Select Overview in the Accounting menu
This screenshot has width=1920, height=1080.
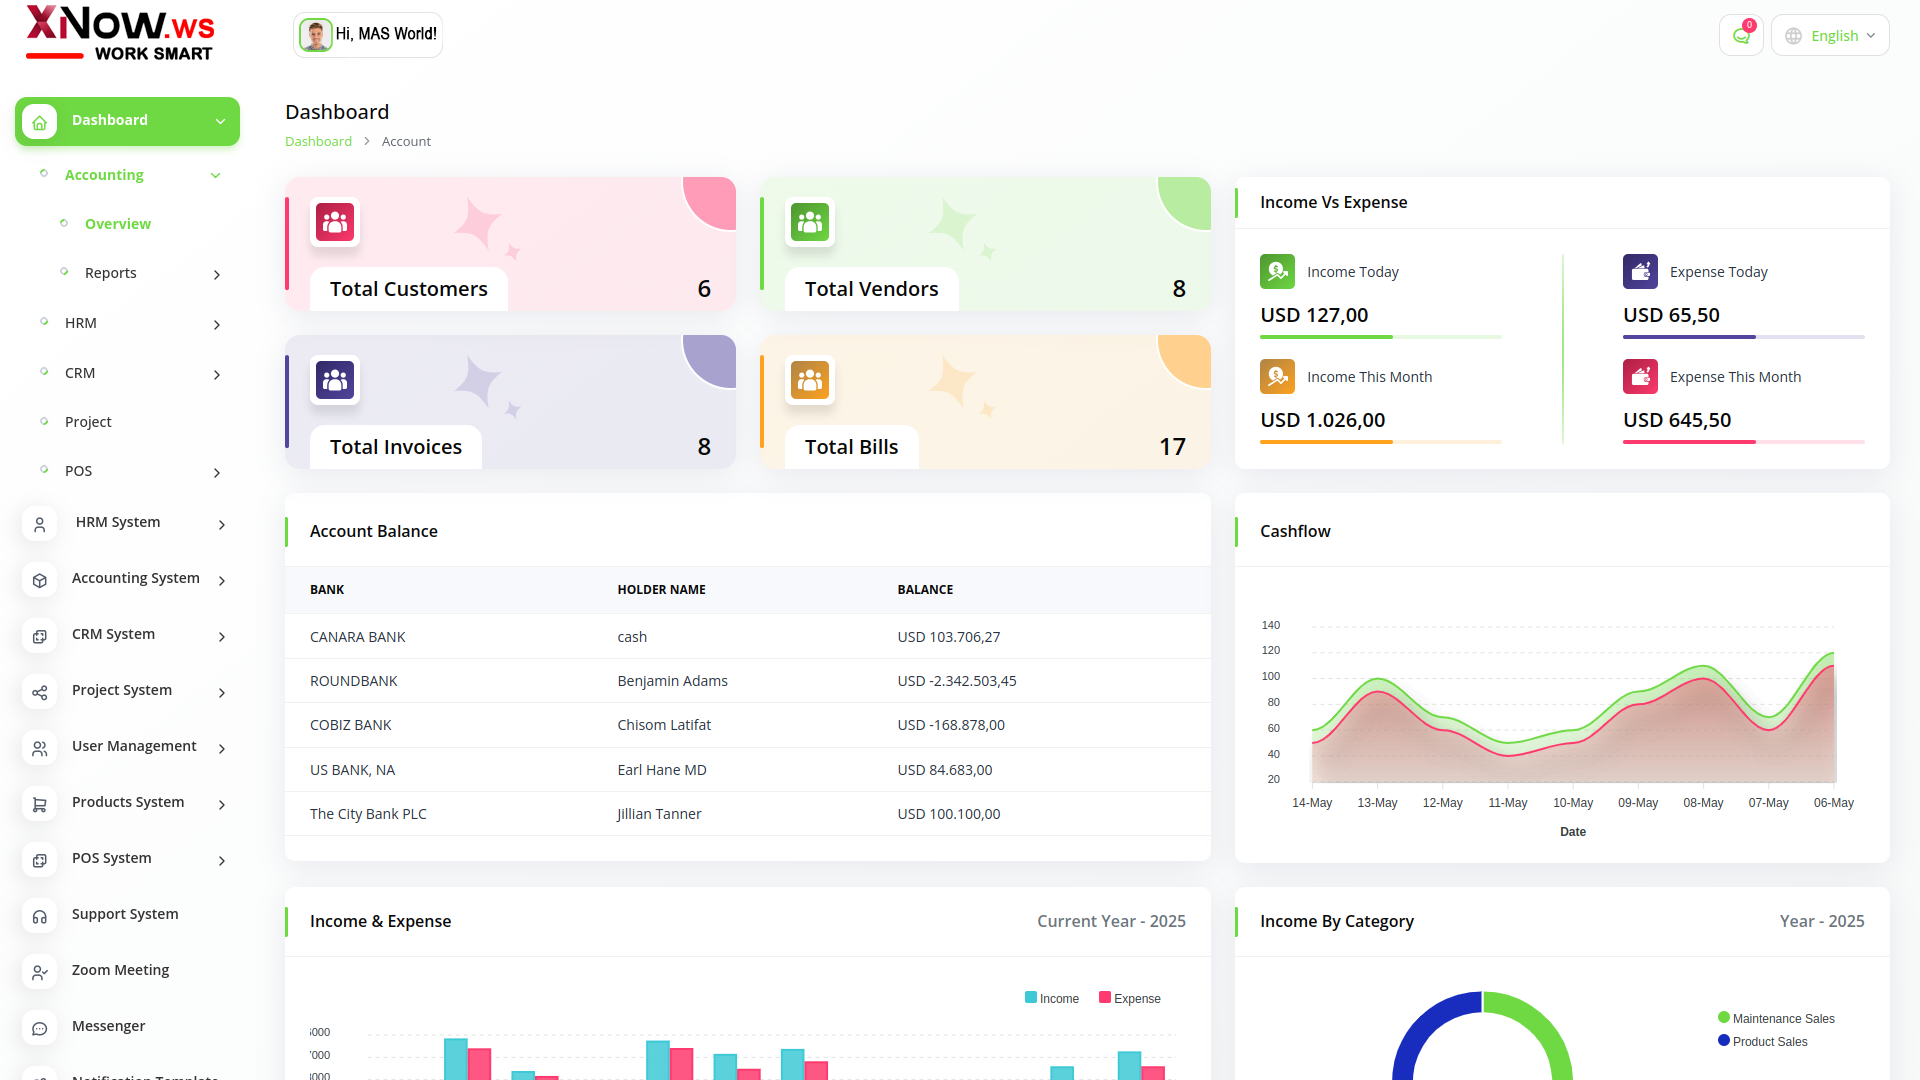point(117,224)
